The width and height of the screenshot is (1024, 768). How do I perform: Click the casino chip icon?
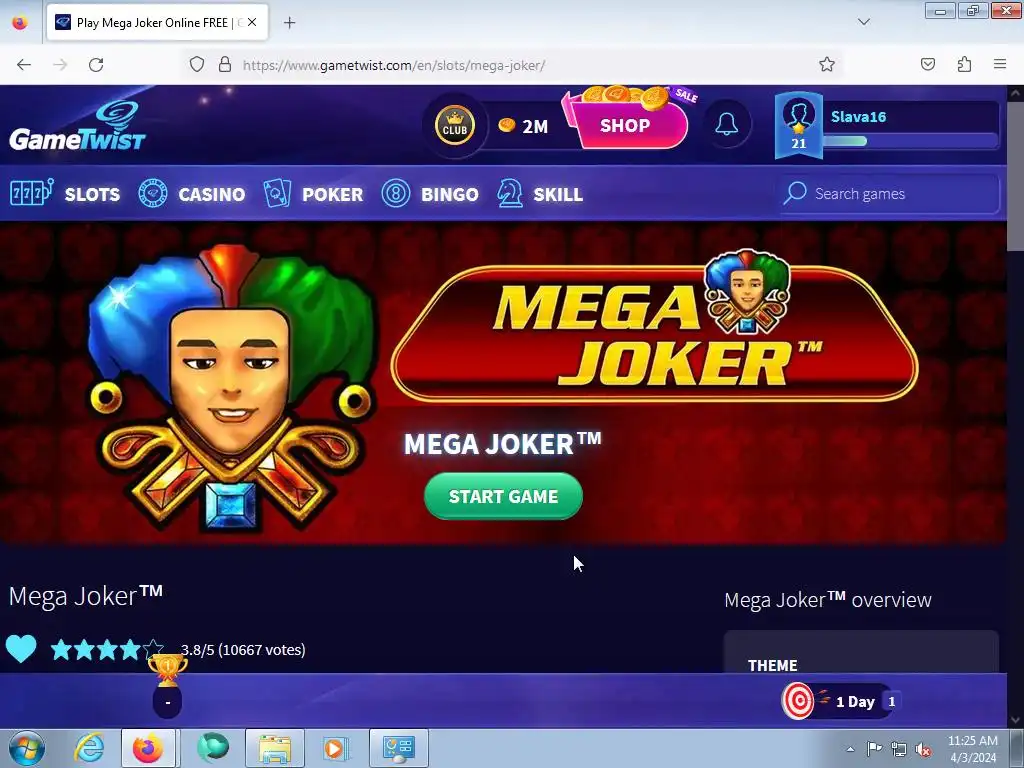pos(153,193)
